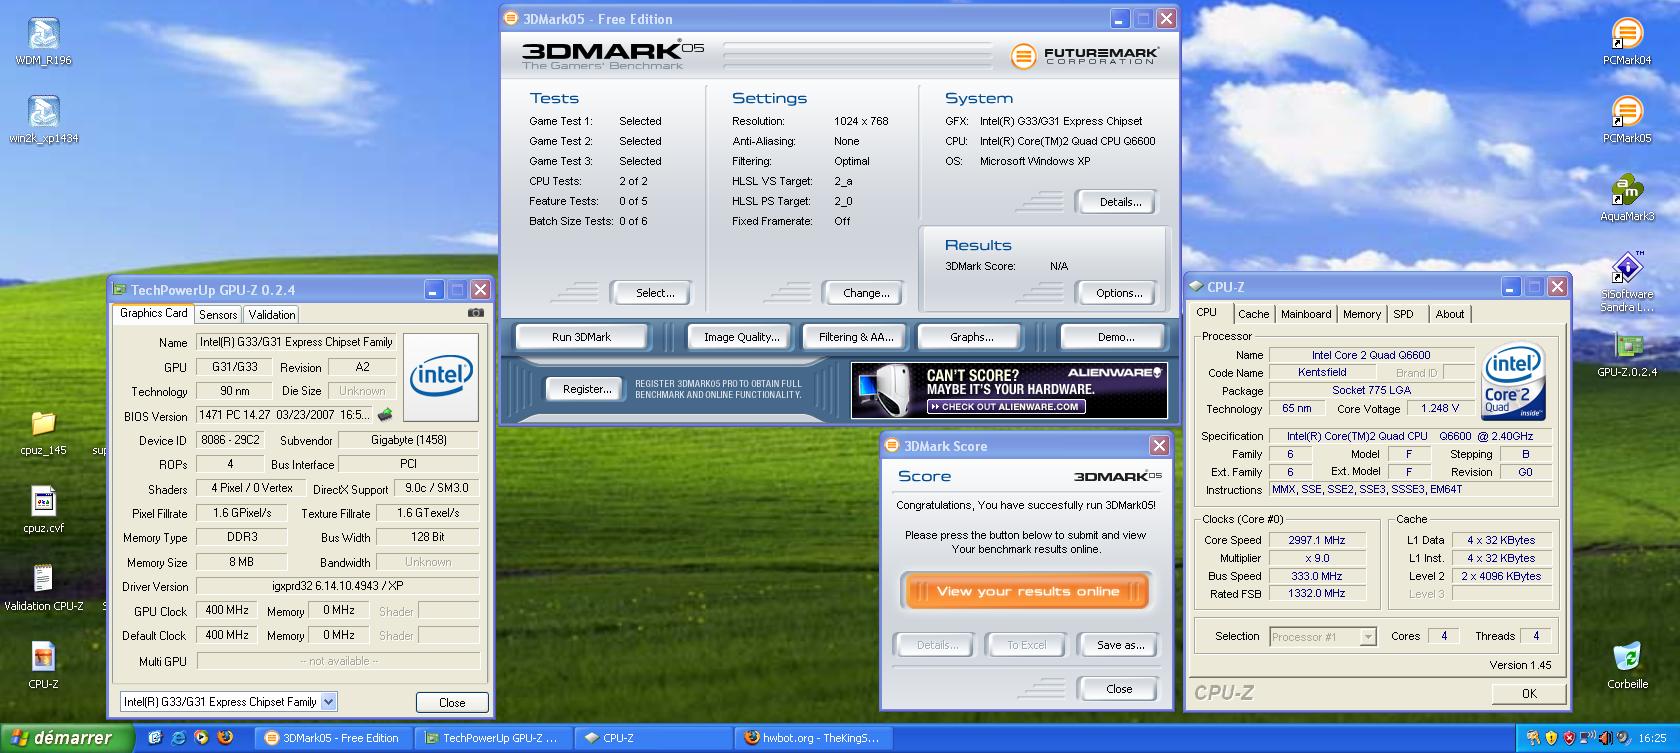Viewport: 1680px width, 753px height.
Task: Select Graphics Card tab in GPU-Z
Action: pyautogui.click(x=153, y=313)
